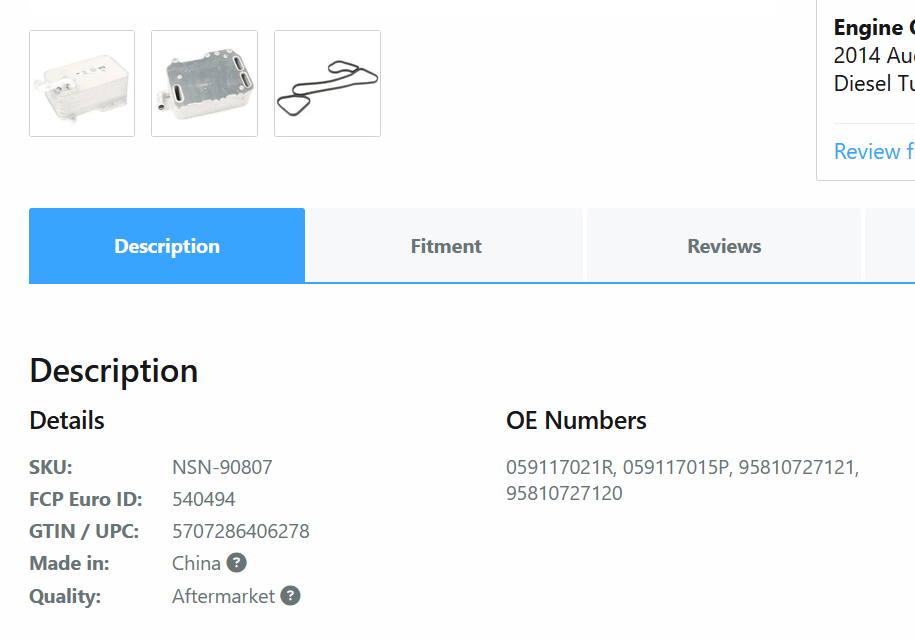Click OE number 95810727120
Image resolution: width=915 pixels, height=640 pixels.
point(564,494)
